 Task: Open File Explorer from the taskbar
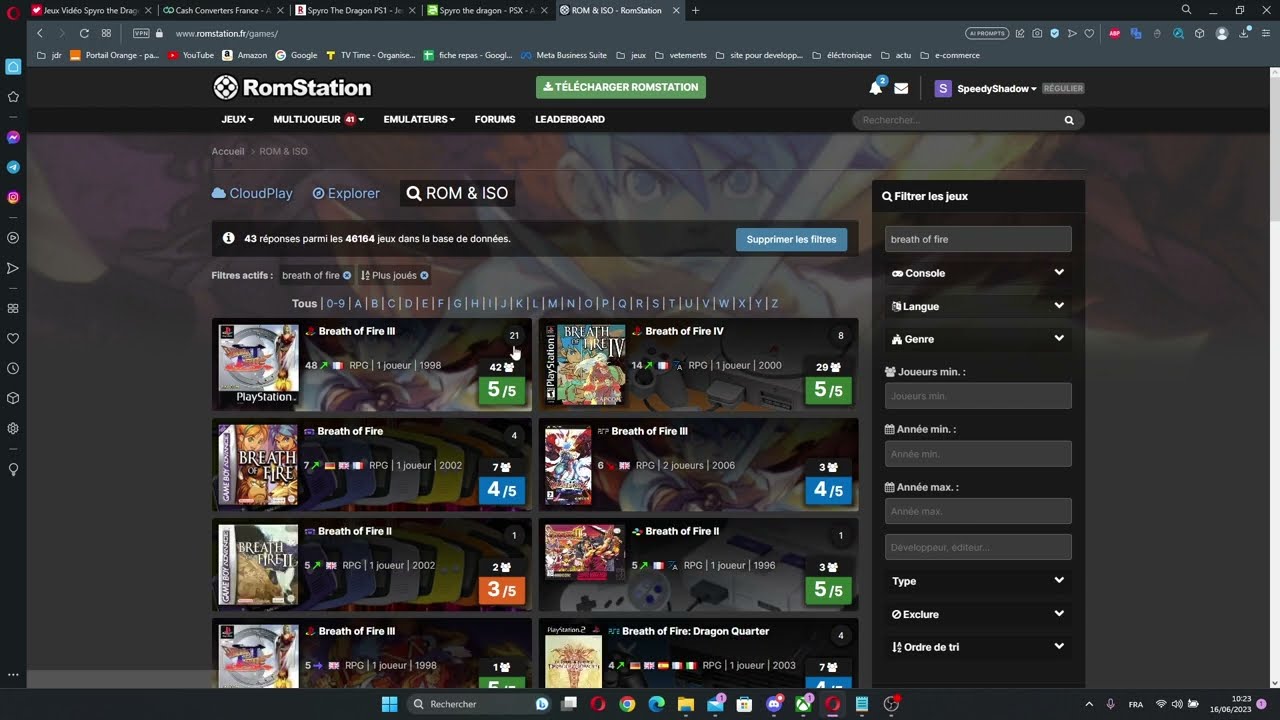click(685, 704)
